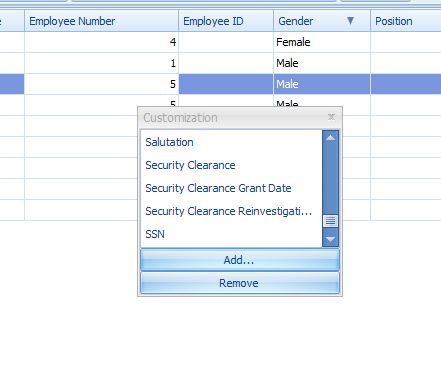441x378 pixels.
Task: Click the Position column header
Action: pyautogui.click(x=406, y=21)
